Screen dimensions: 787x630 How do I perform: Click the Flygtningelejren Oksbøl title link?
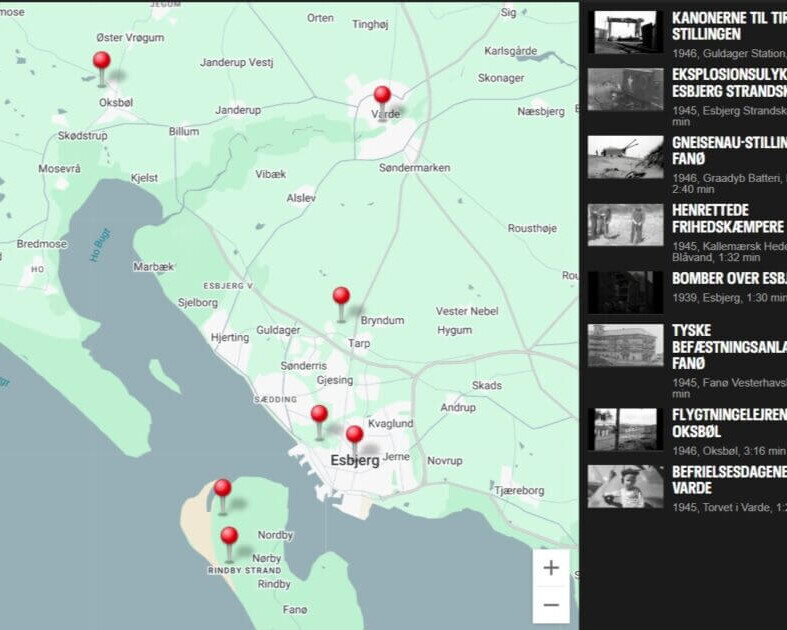[728, 422]
